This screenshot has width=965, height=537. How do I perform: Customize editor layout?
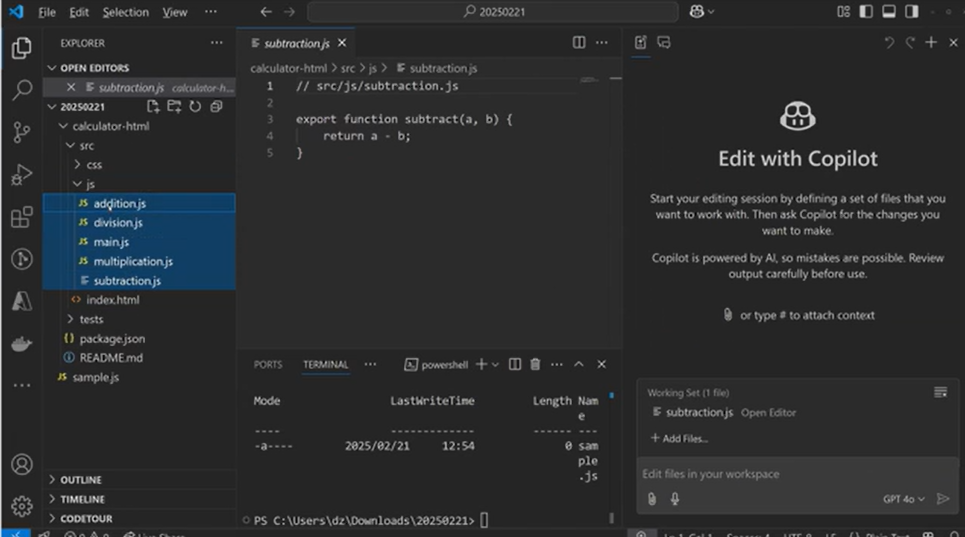coord(843,12)
